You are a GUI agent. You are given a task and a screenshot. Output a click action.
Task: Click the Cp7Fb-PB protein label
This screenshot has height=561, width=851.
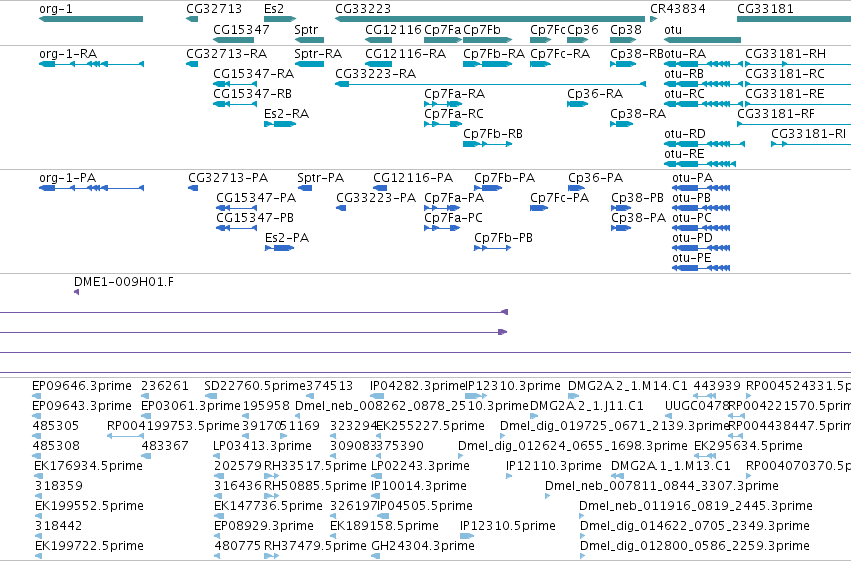coord(504,238)
